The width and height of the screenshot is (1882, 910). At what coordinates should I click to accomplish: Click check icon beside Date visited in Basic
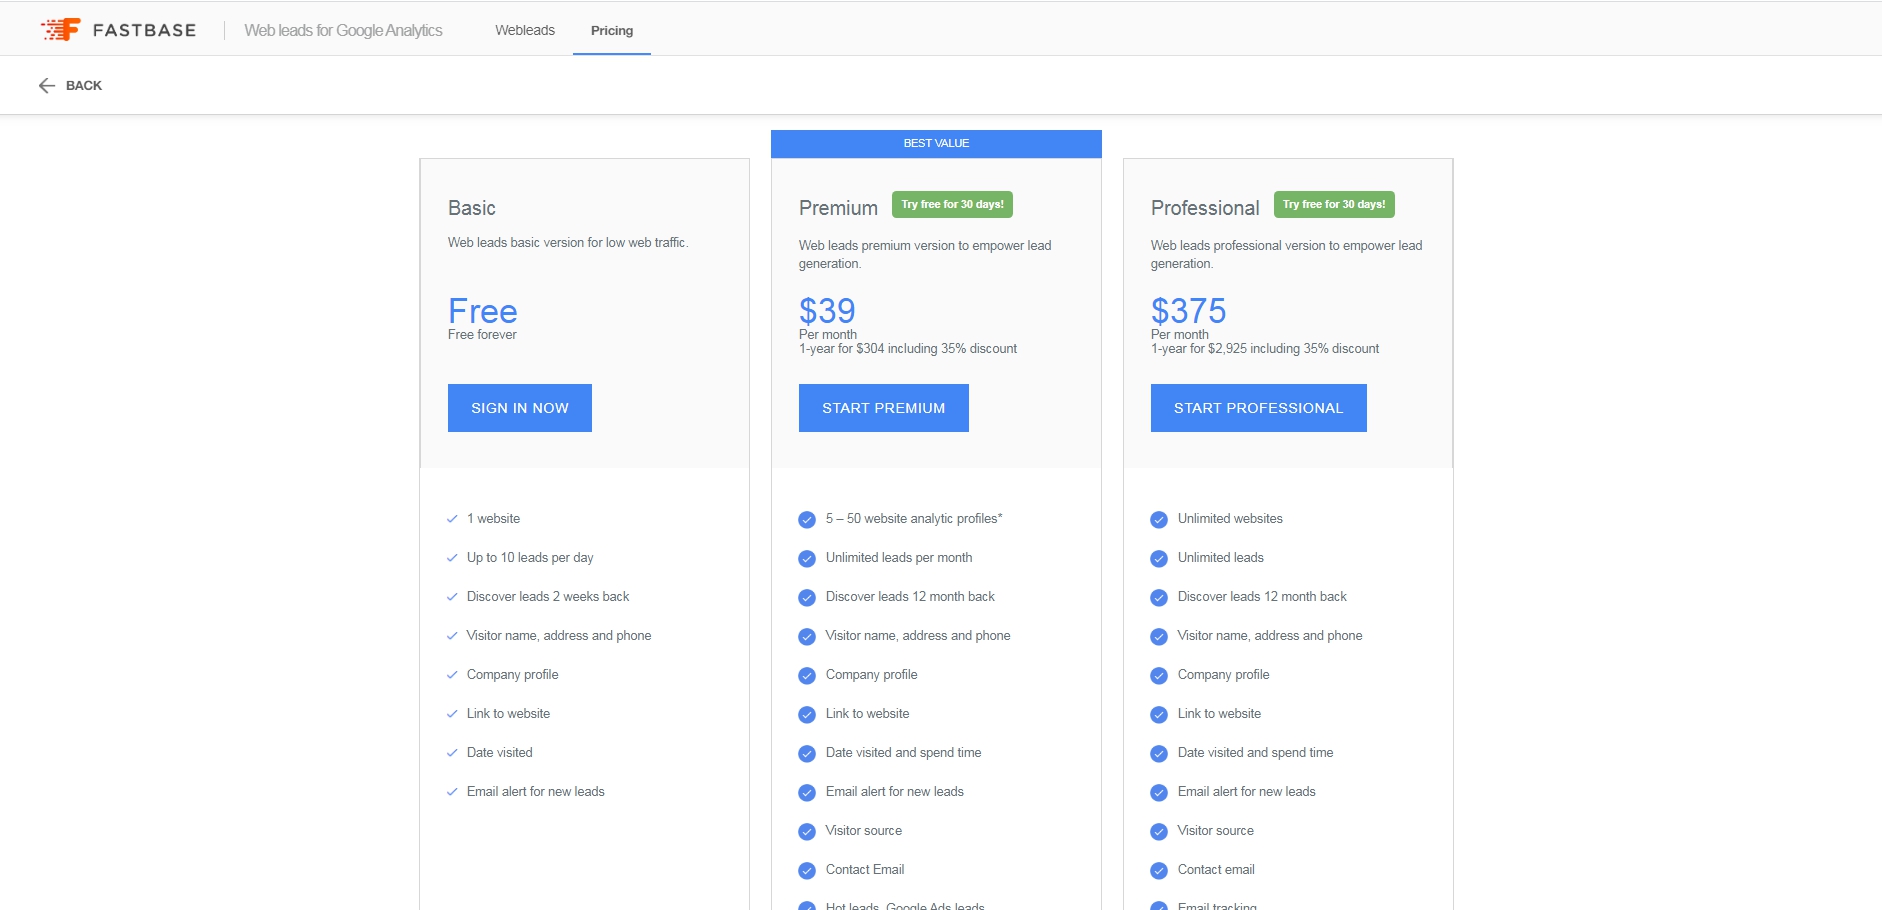[452, 753]
